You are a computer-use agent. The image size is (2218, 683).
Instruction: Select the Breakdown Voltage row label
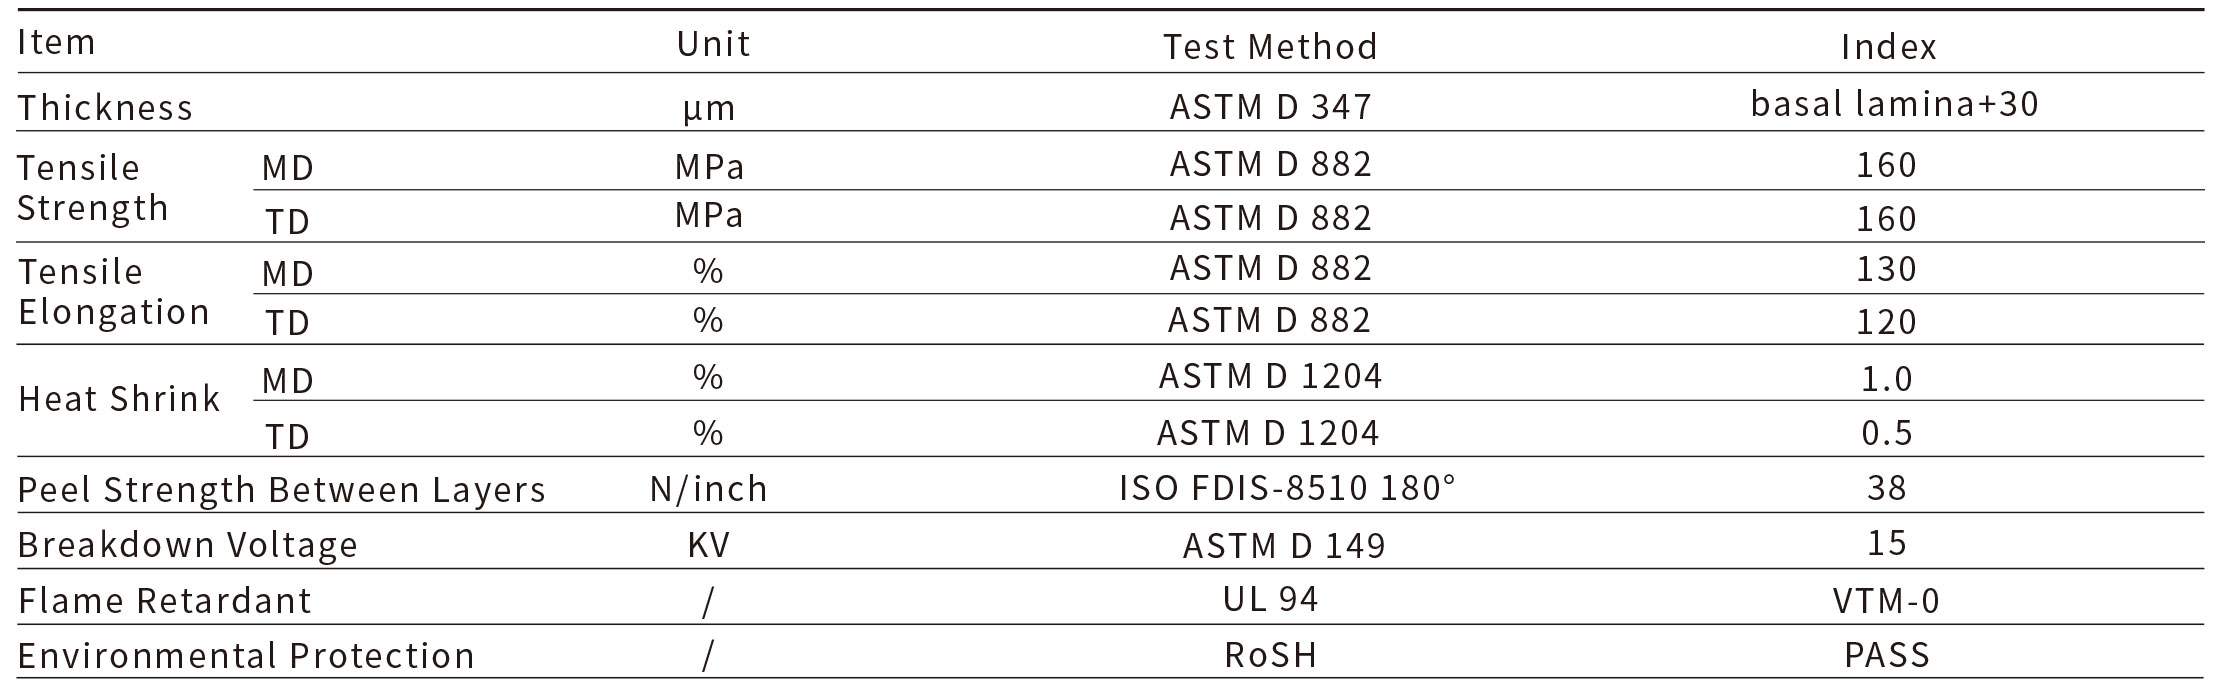click(188, 545)
